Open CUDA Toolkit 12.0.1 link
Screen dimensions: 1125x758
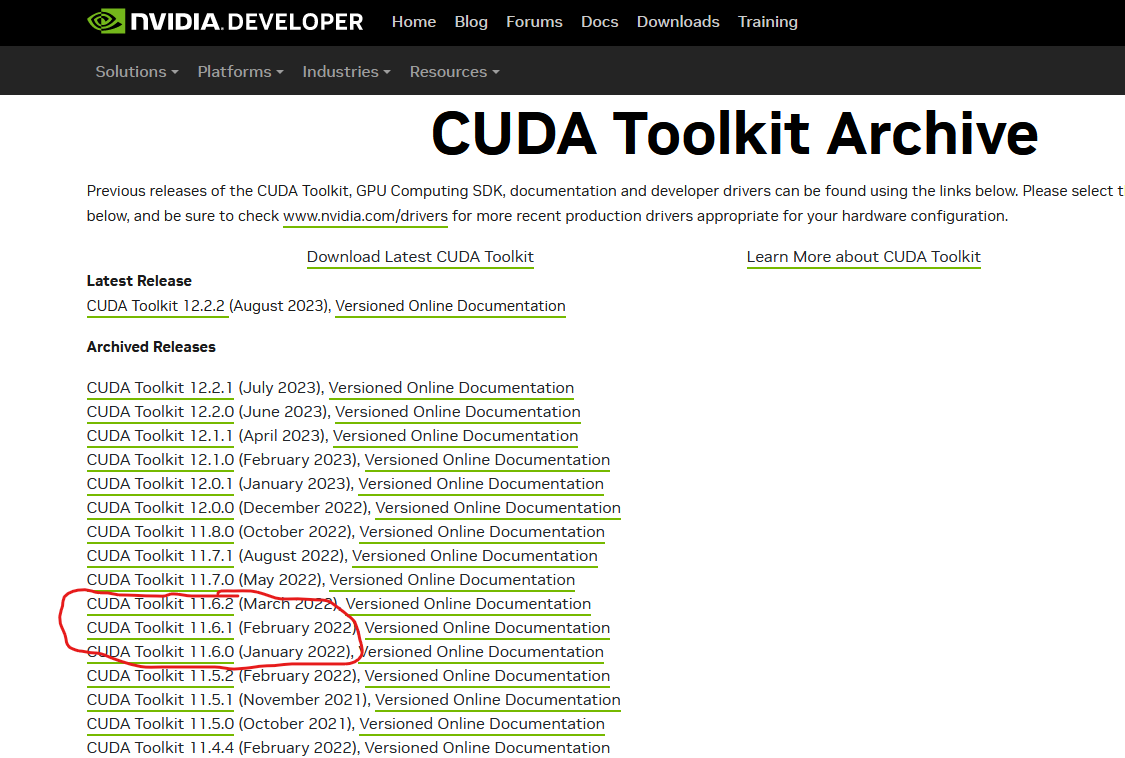160,484
